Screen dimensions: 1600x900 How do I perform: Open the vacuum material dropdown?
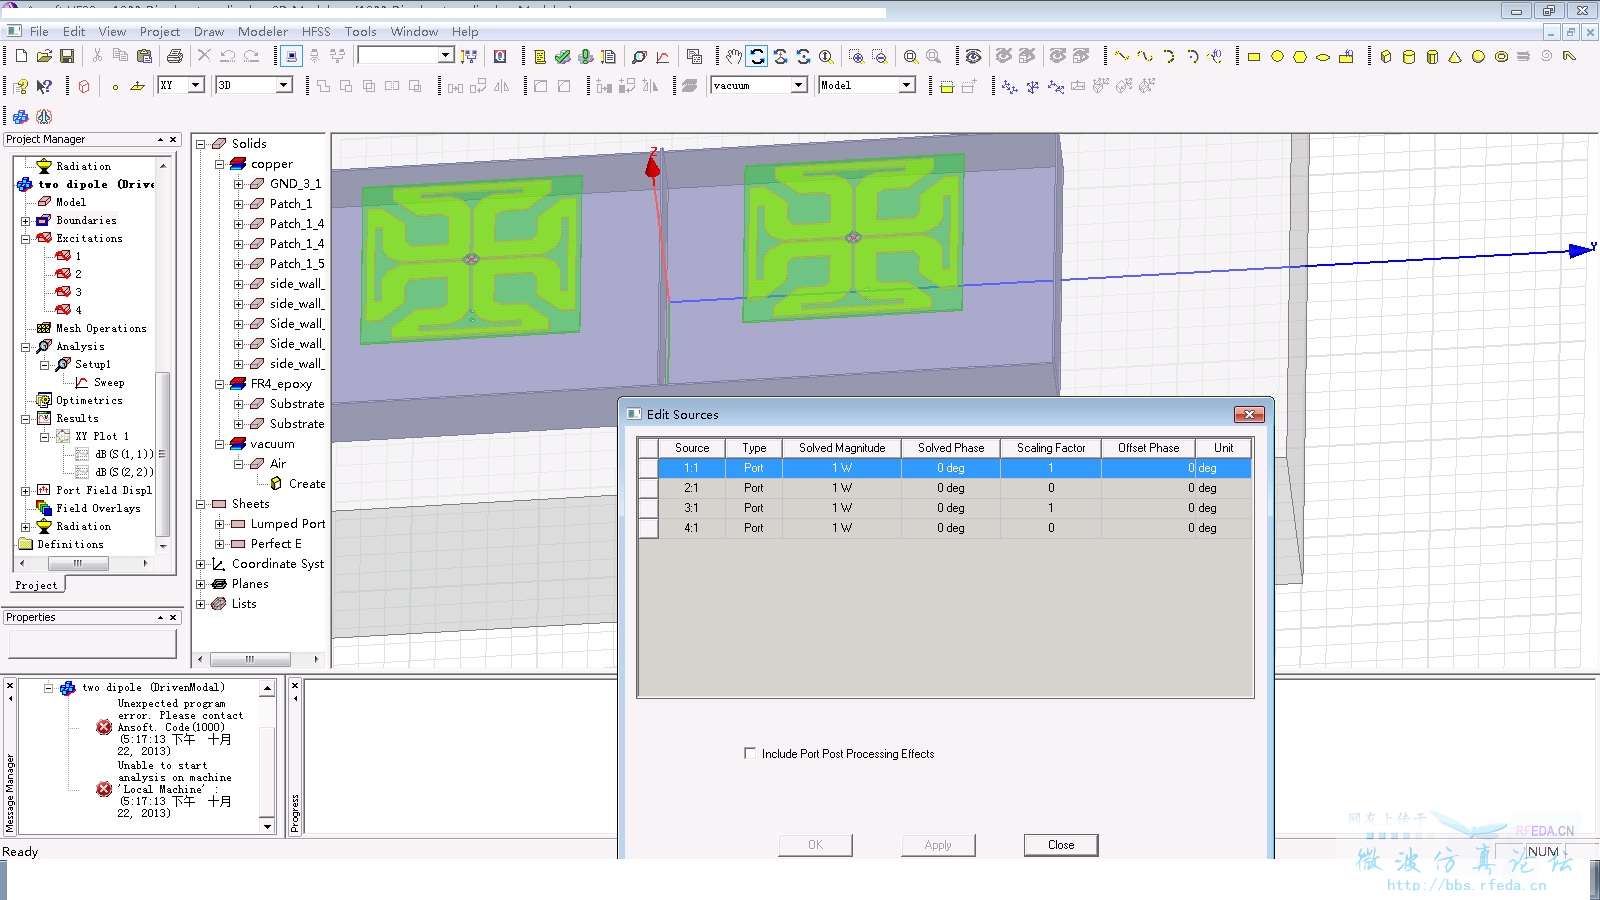pyautogui.click(x=798, y=85)
